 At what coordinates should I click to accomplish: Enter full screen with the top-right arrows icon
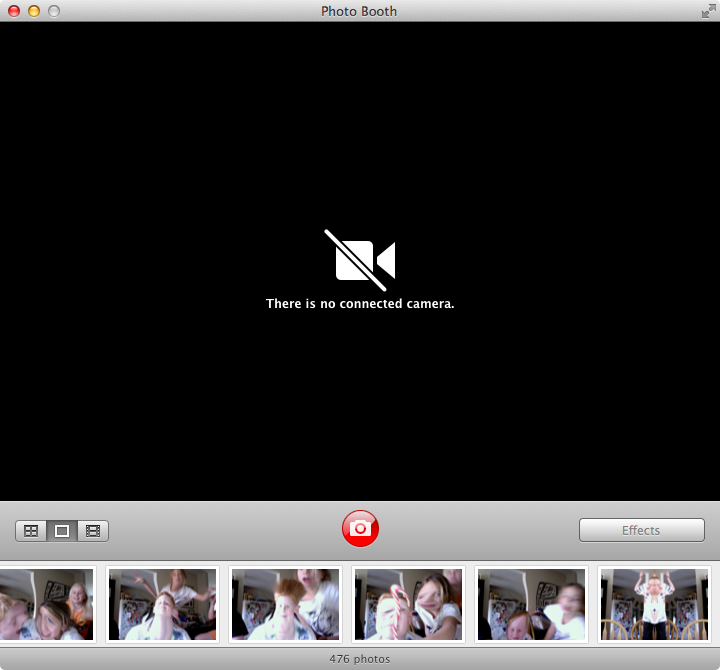click(x=708, y=11)
